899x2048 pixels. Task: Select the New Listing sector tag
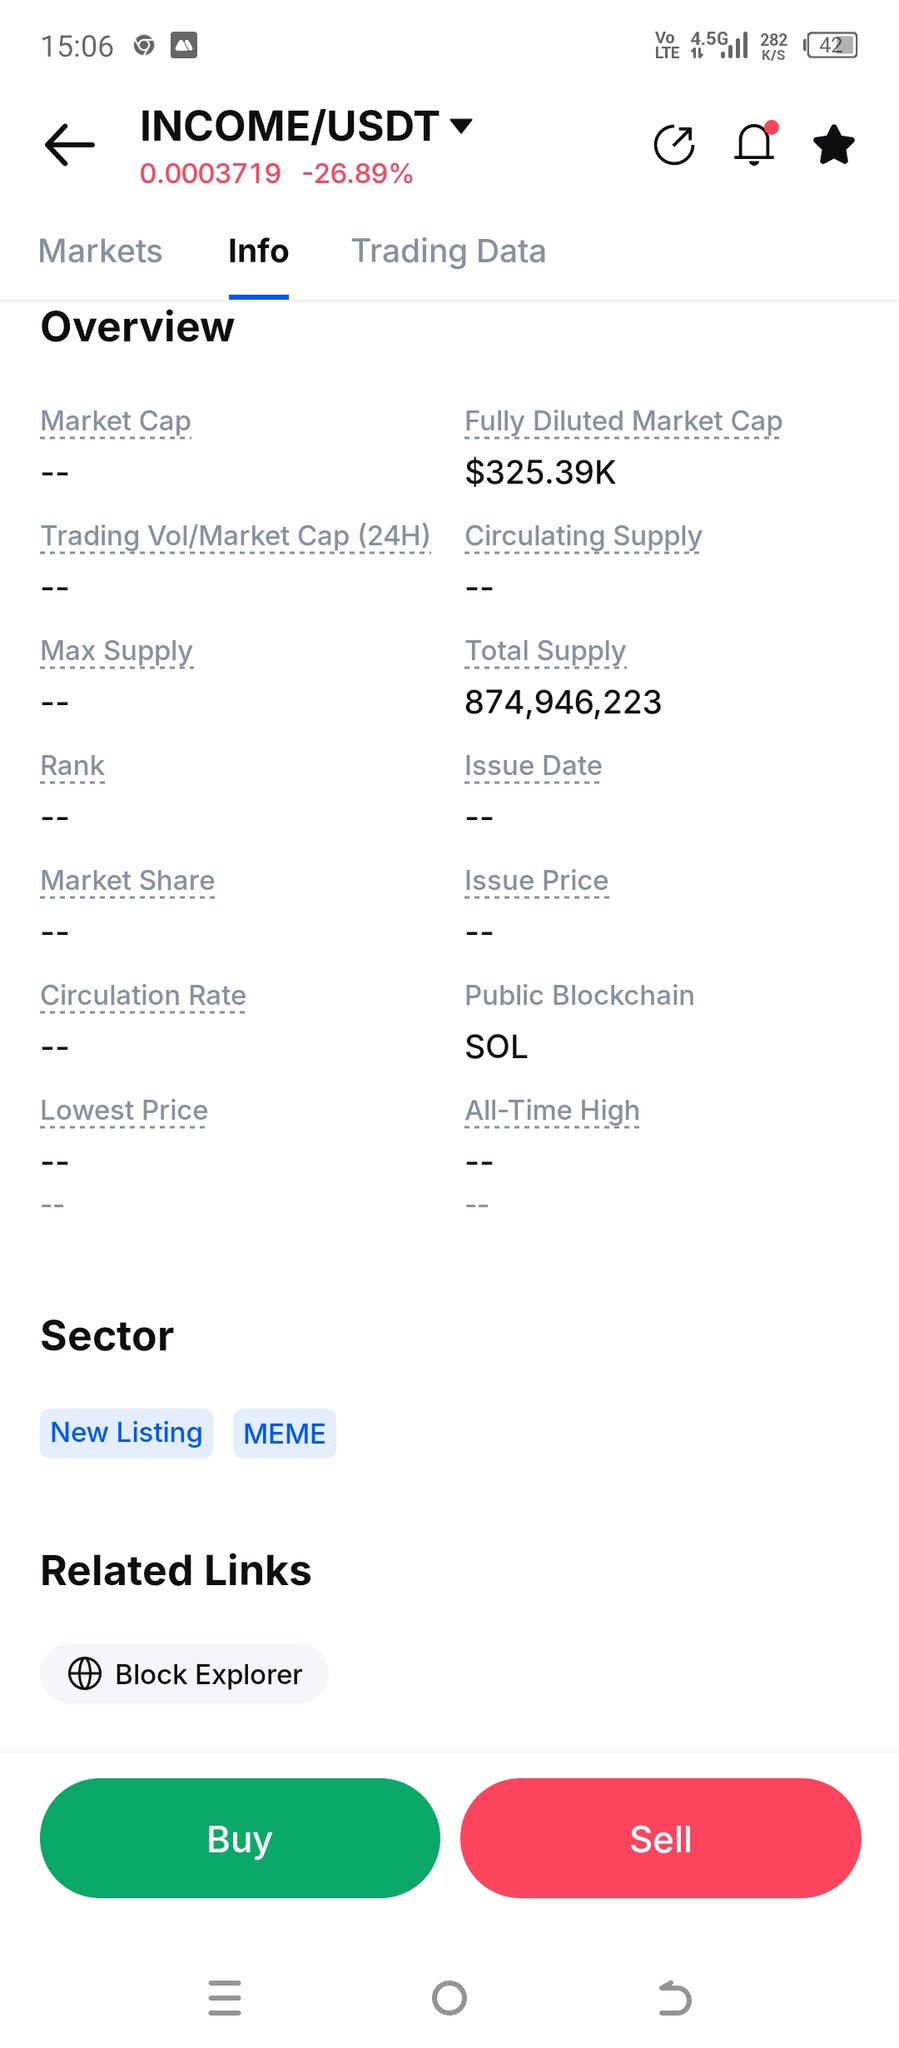tap(126, 1433)
